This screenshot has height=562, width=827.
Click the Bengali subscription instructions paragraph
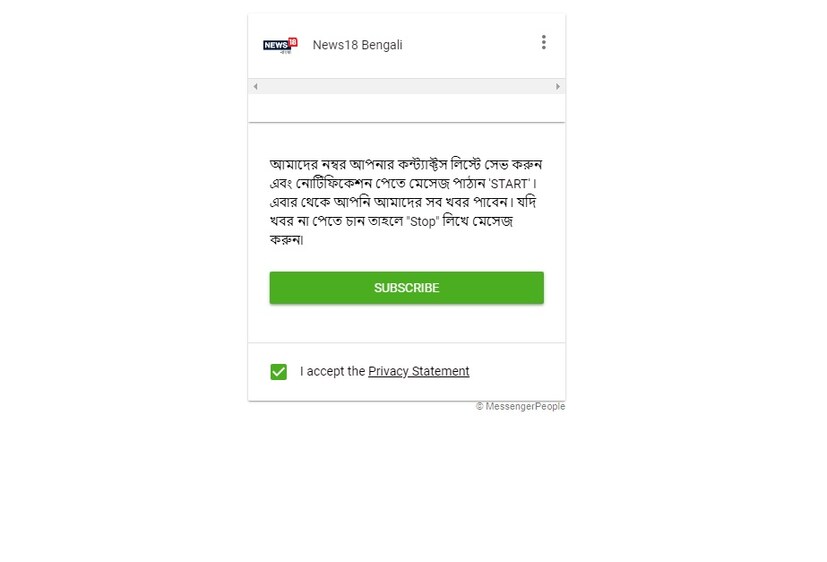[x=406, y=202]
